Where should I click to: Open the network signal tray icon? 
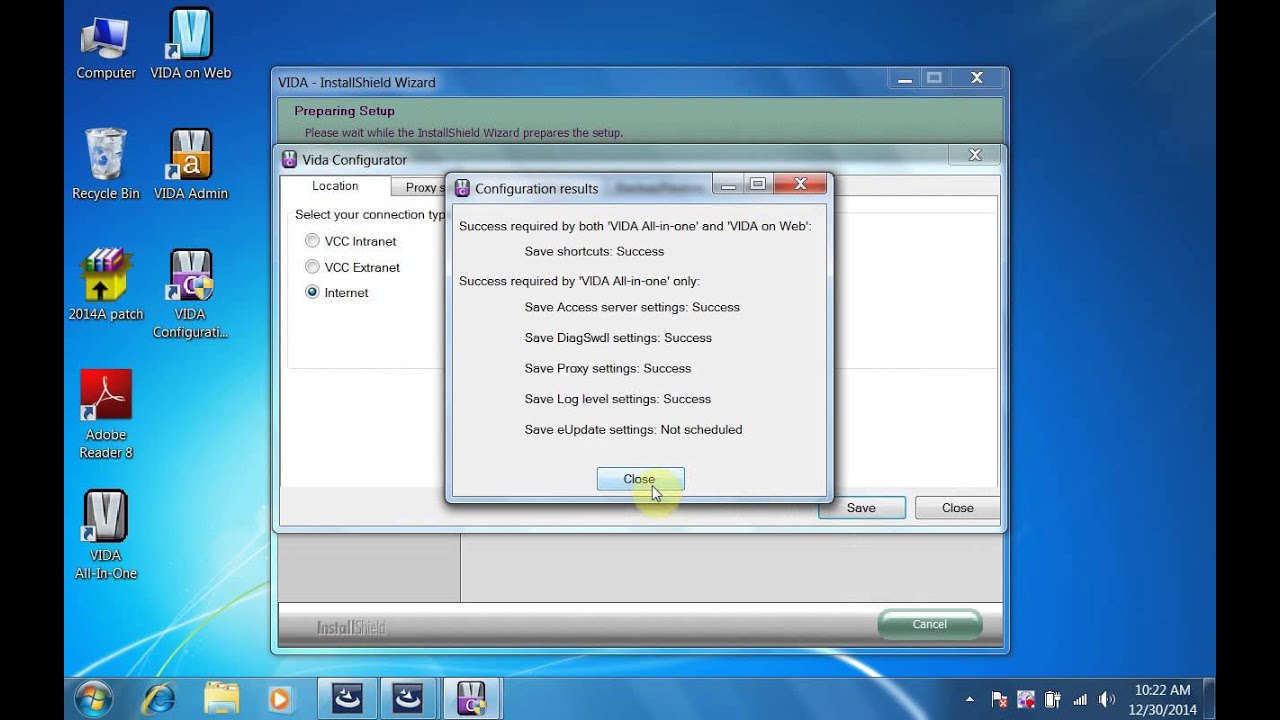(1080, 699)
